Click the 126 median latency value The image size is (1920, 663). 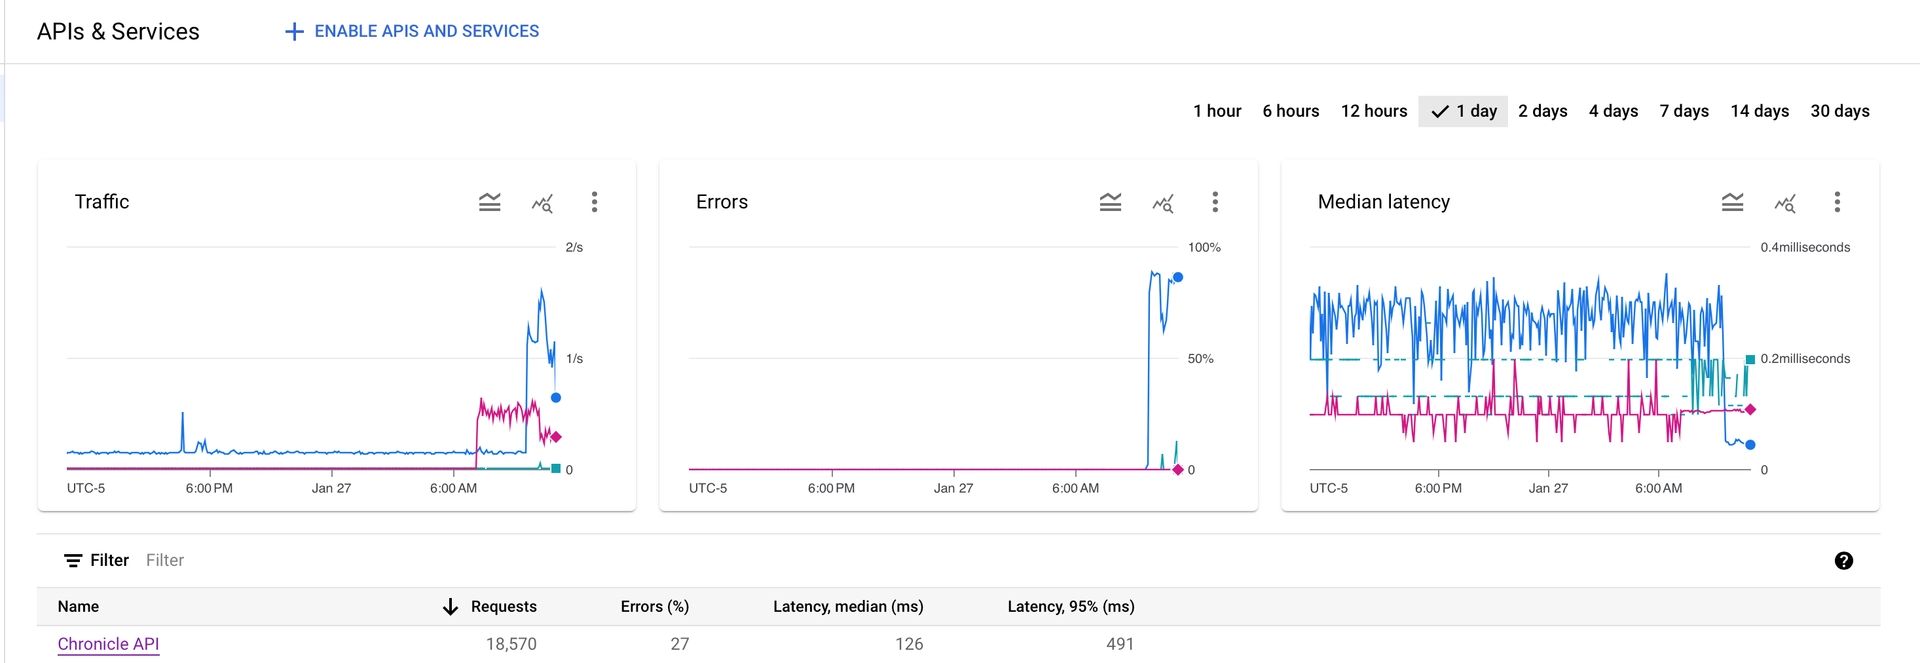909,644
